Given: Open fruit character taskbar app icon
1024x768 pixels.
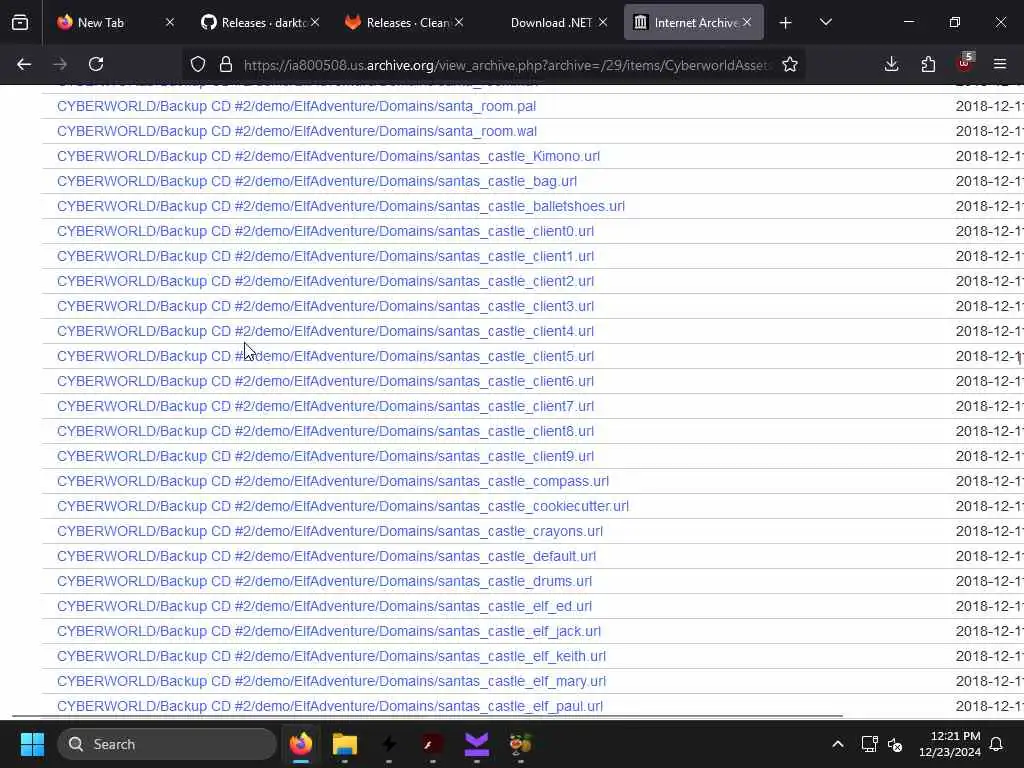Looking at the screenshot, I should click(x=520, y=744).
